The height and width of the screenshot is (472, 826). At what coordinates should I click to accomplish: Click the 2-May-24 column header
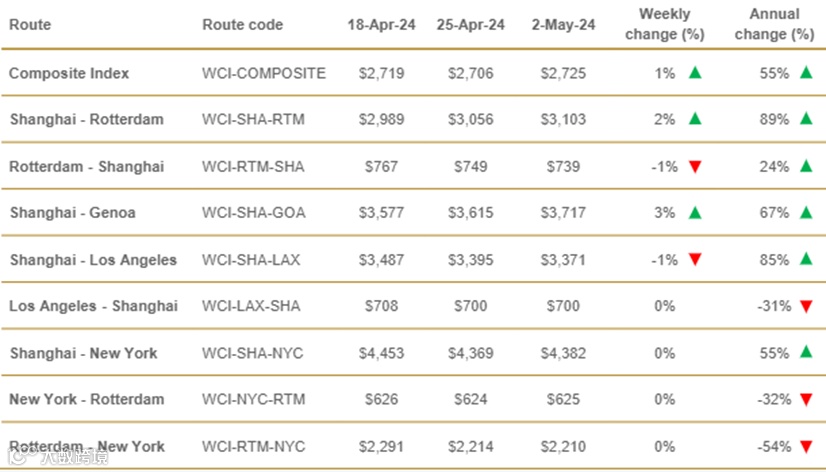(563, 25)
